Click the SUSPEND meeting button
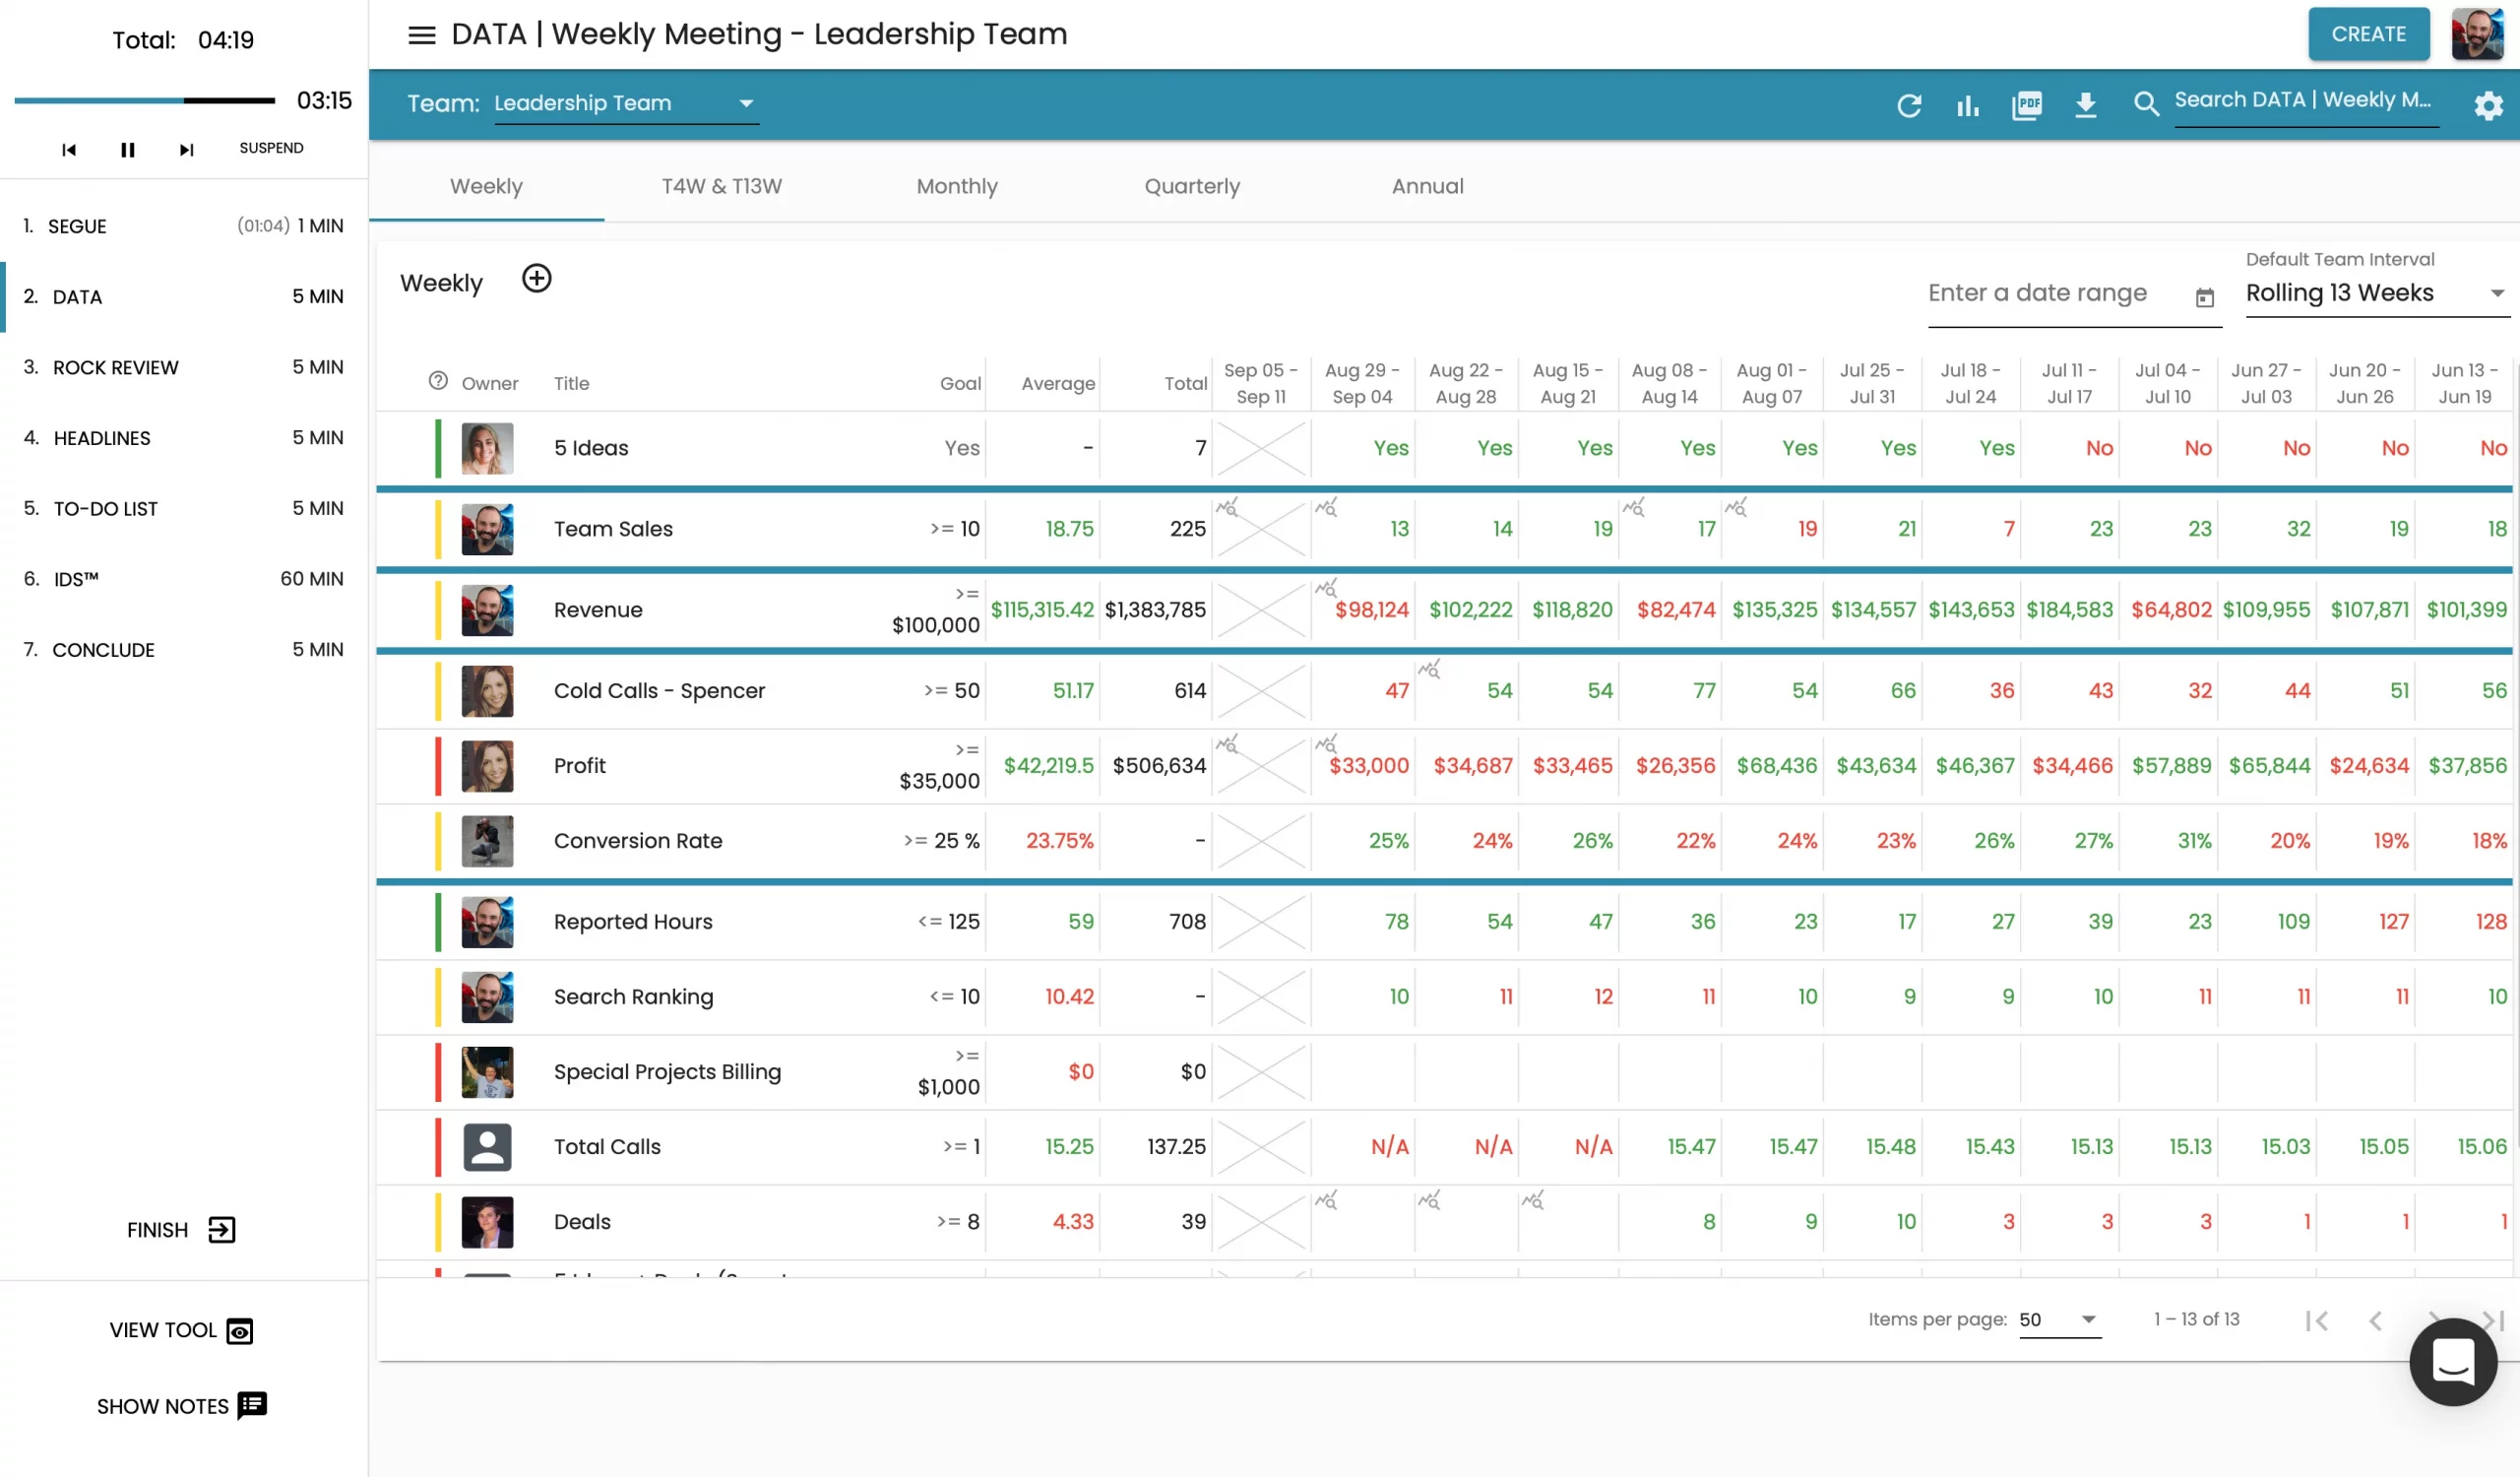 point(271,148)
